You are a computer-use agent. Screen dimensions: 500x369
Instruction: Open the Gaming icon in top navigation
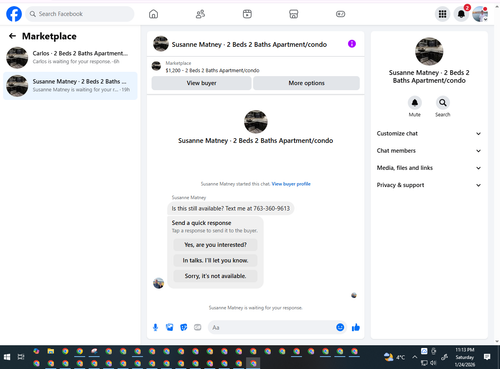click(340, 14)
